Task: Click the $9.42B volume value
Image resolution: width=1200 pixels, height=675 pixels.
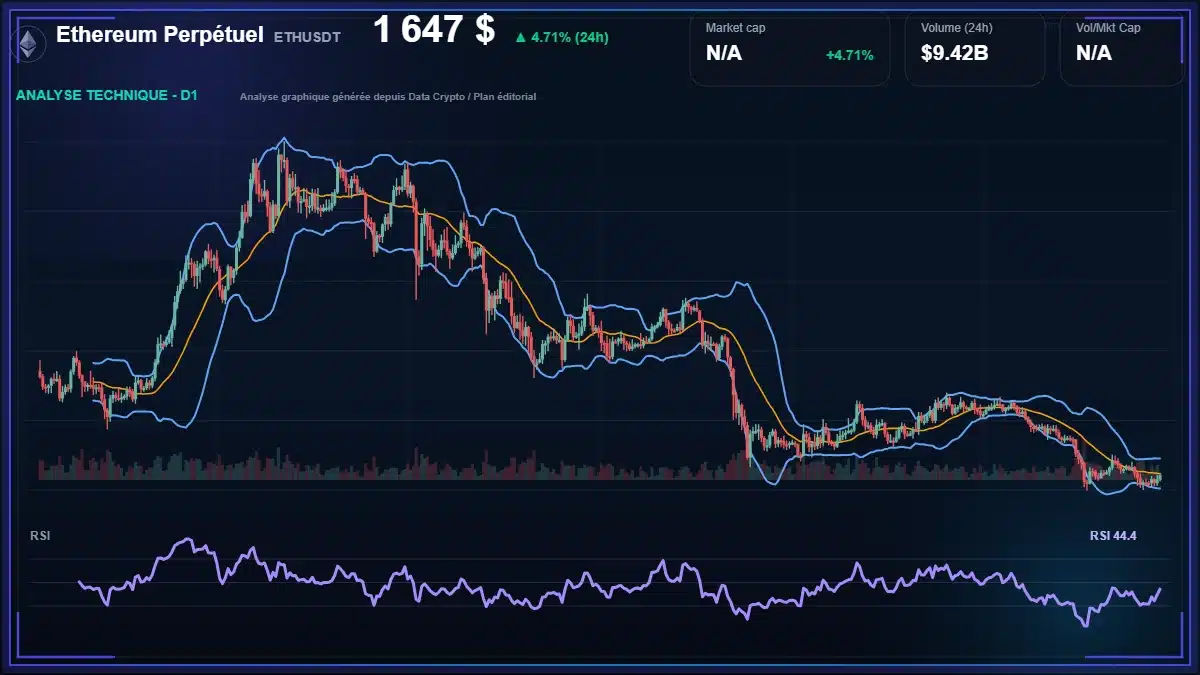Action: point(955,53)
